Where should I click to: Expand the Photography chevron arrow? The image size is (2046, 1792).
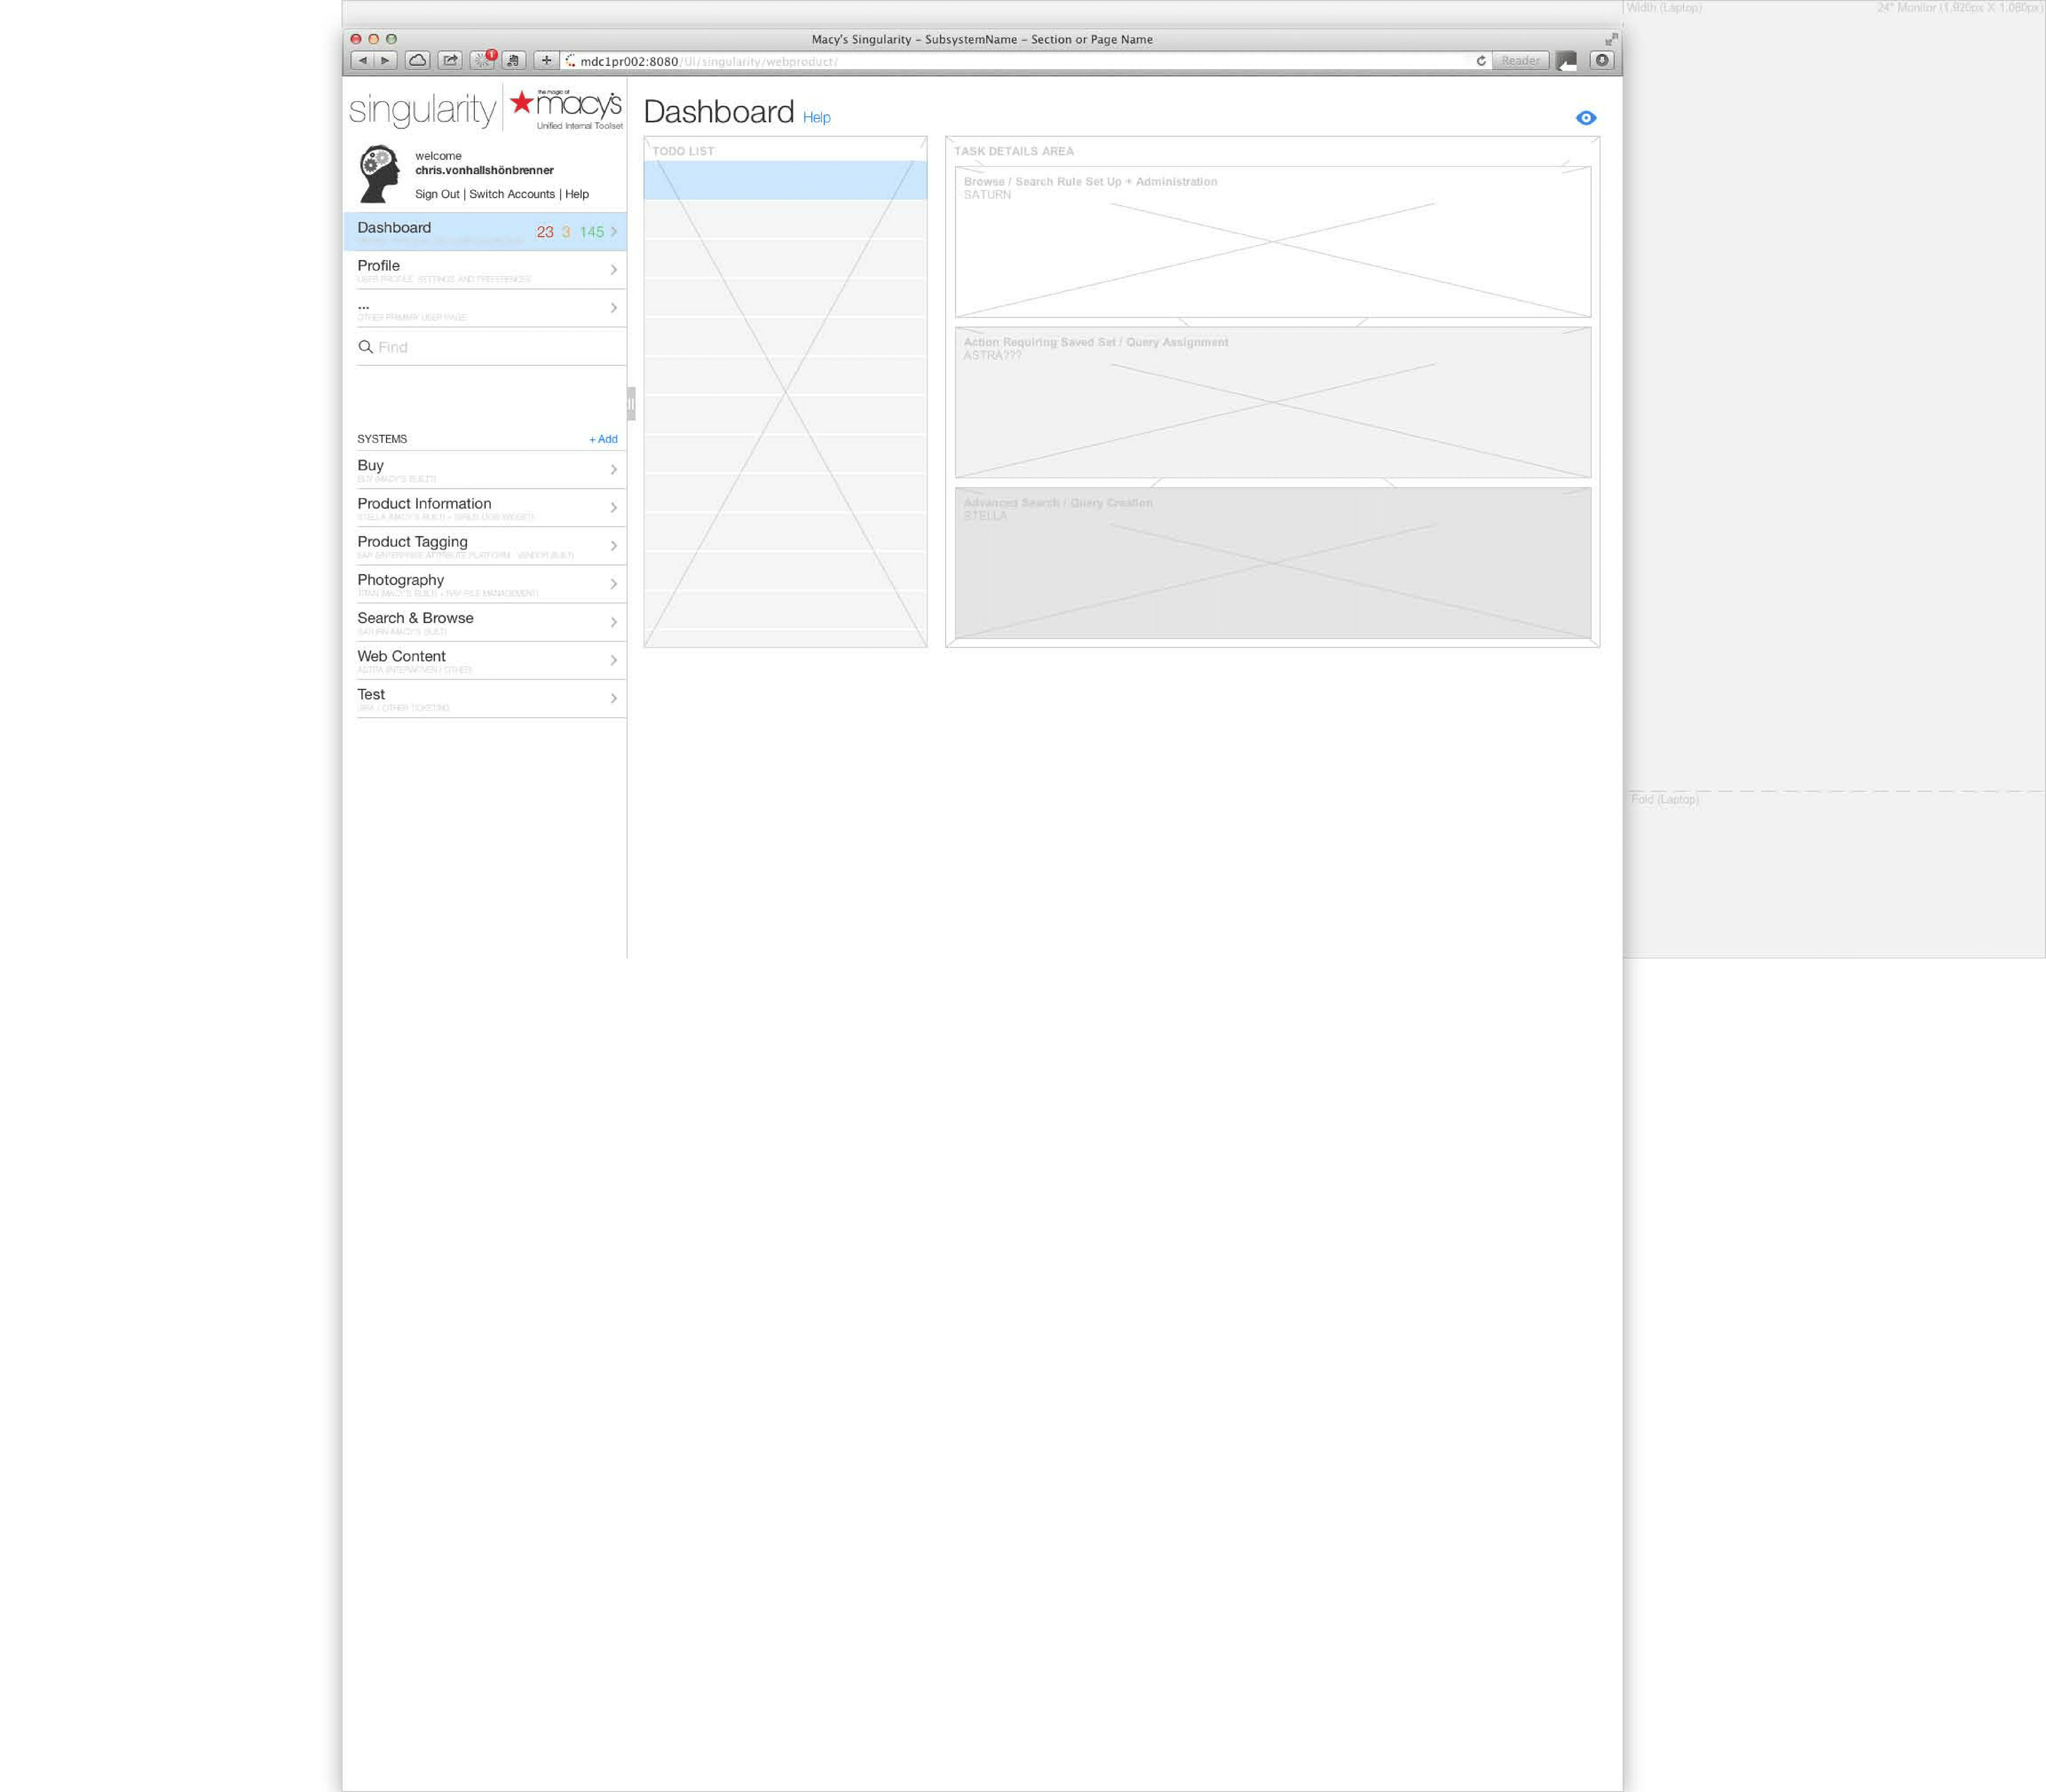(x=613, y=584)
